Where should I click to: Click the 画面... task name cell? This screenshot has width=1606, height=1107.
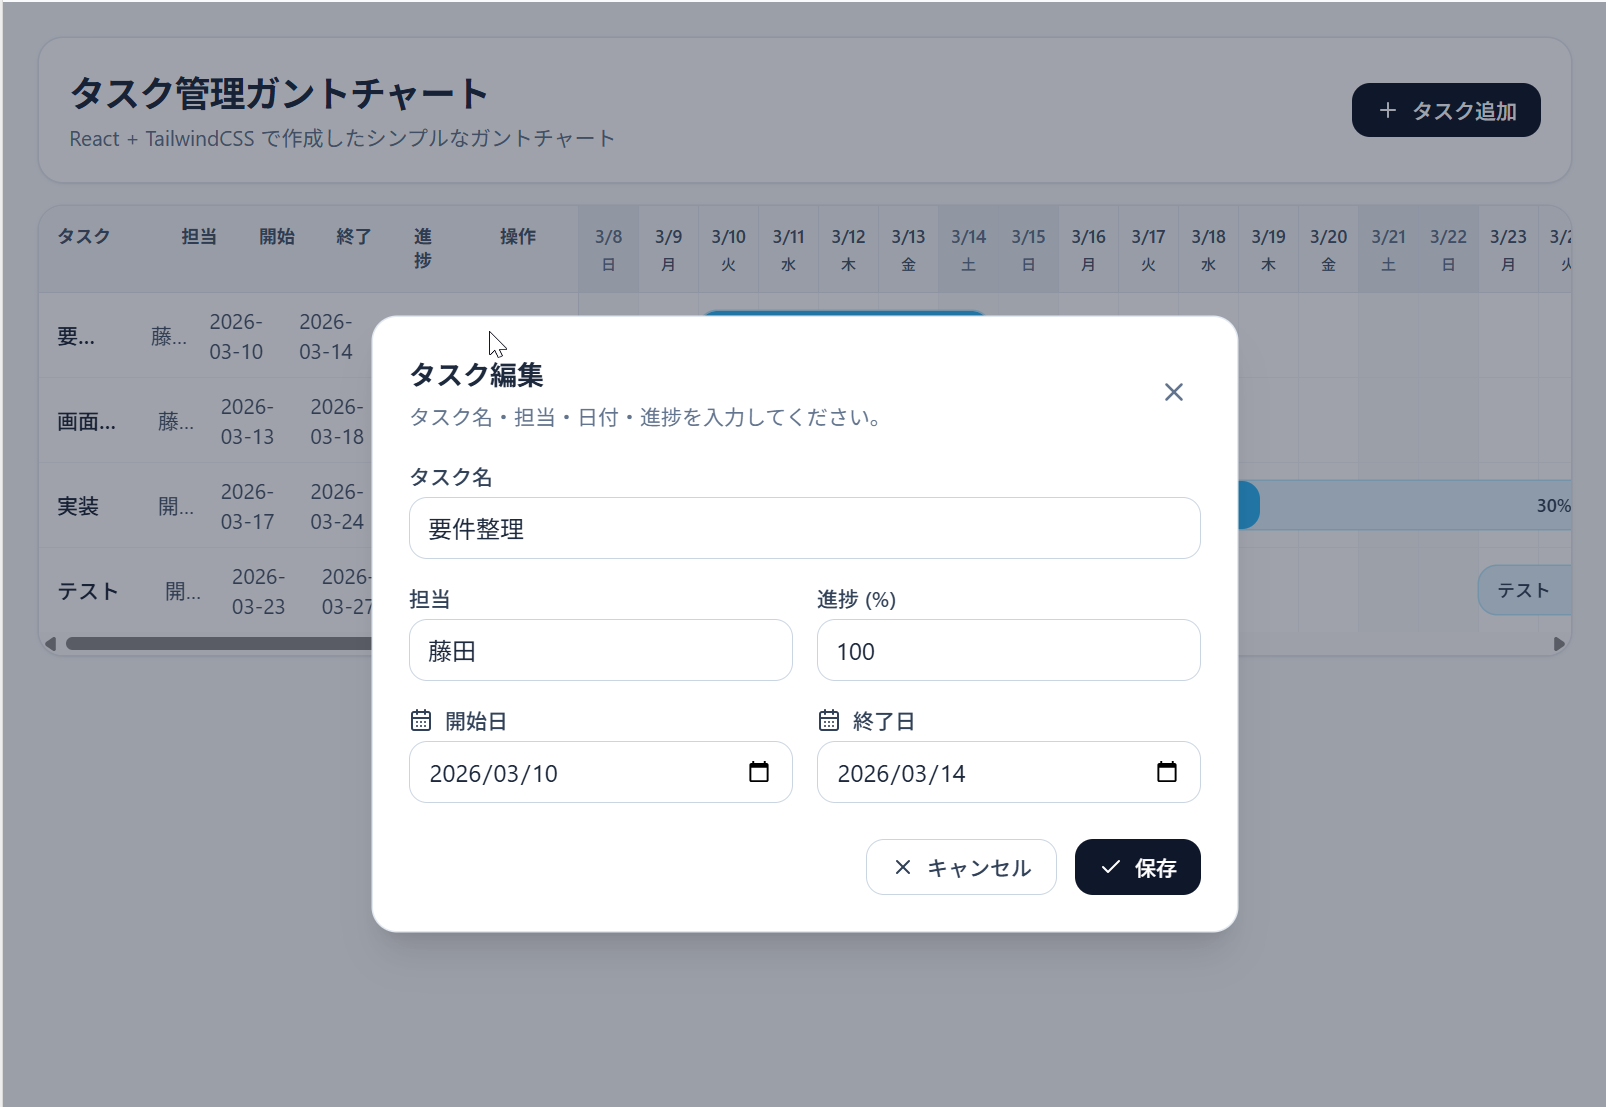pyautogui.click(x=86, y=421)
